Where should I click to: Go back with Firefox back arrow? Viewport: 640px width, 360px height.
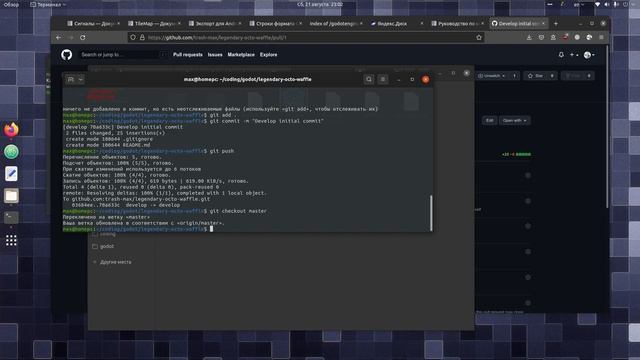[59, 38]
